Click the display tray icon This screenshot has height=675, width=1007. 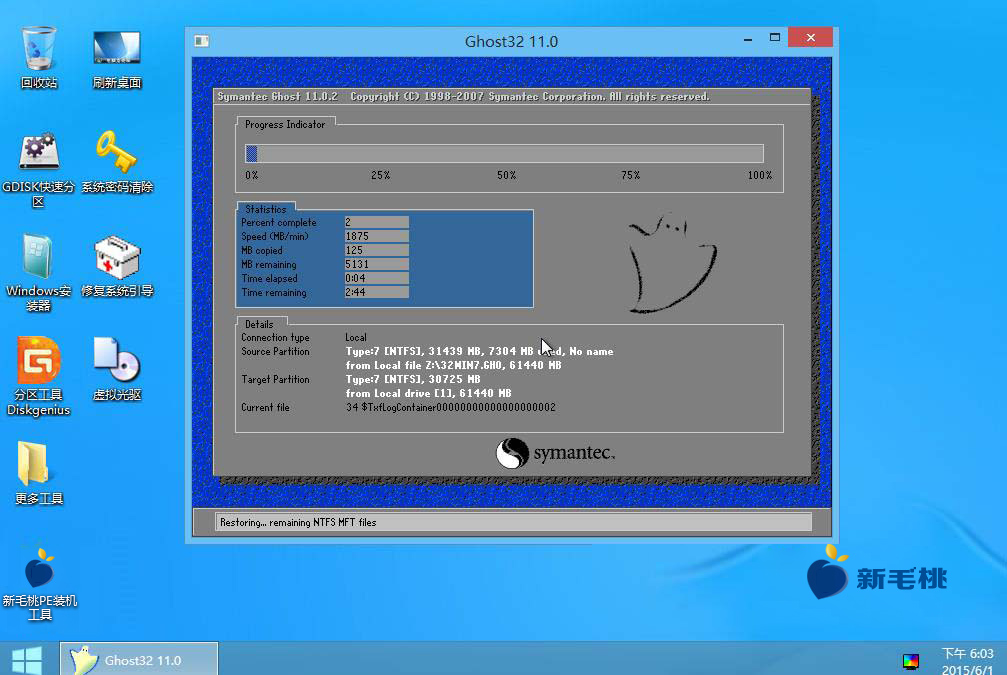click(x=910, y=661)
